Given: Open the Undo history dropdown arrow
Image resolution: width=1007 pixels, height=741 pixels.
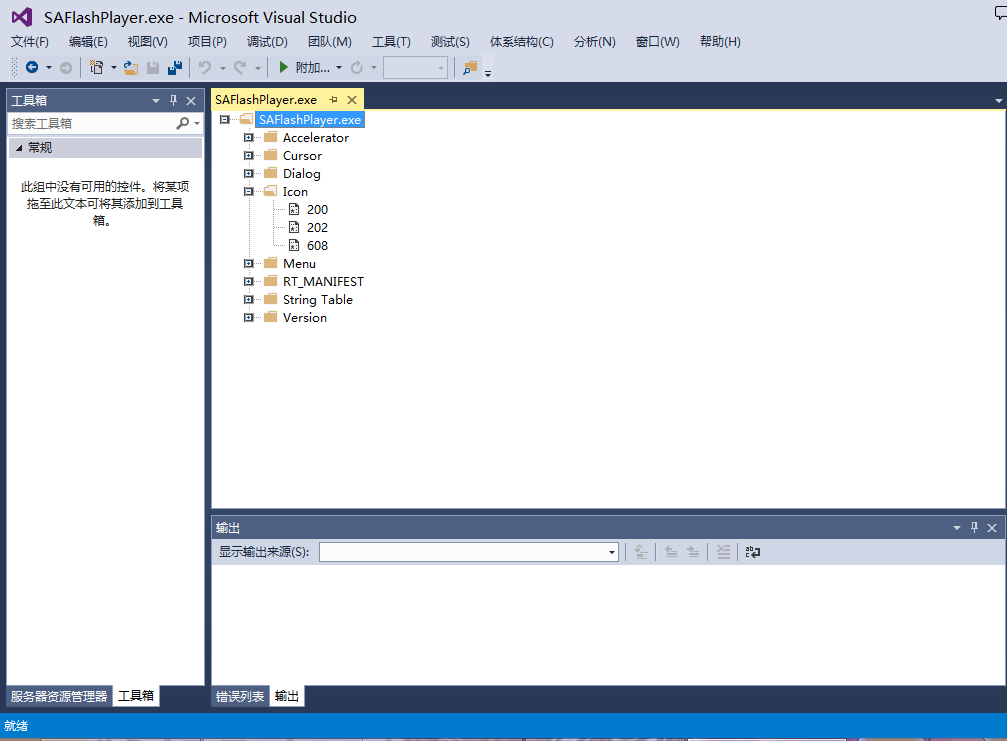Looking at the screenshot, I should pos(223,67).
